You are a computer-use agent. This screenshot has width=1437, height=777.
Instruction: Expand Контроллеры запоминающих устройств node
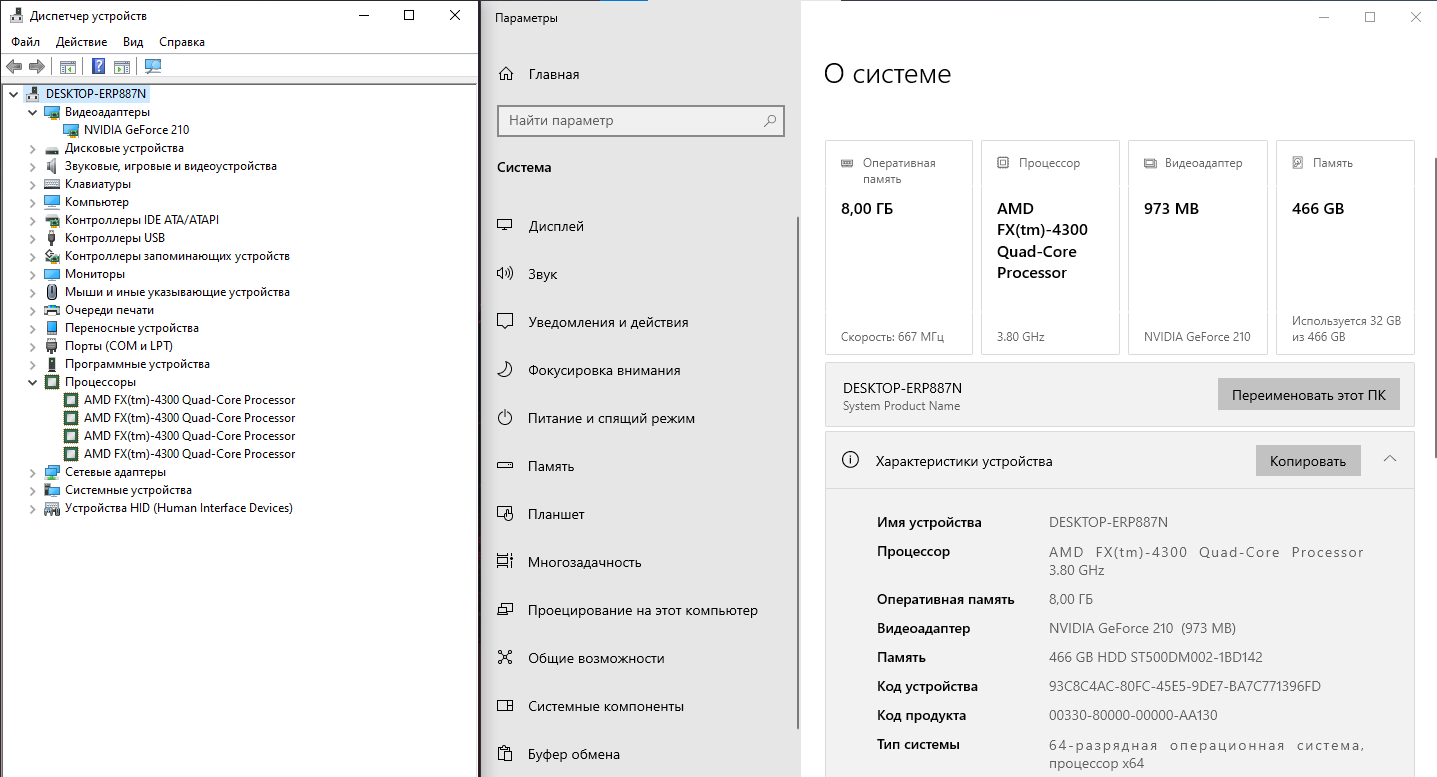pos(33,256)
